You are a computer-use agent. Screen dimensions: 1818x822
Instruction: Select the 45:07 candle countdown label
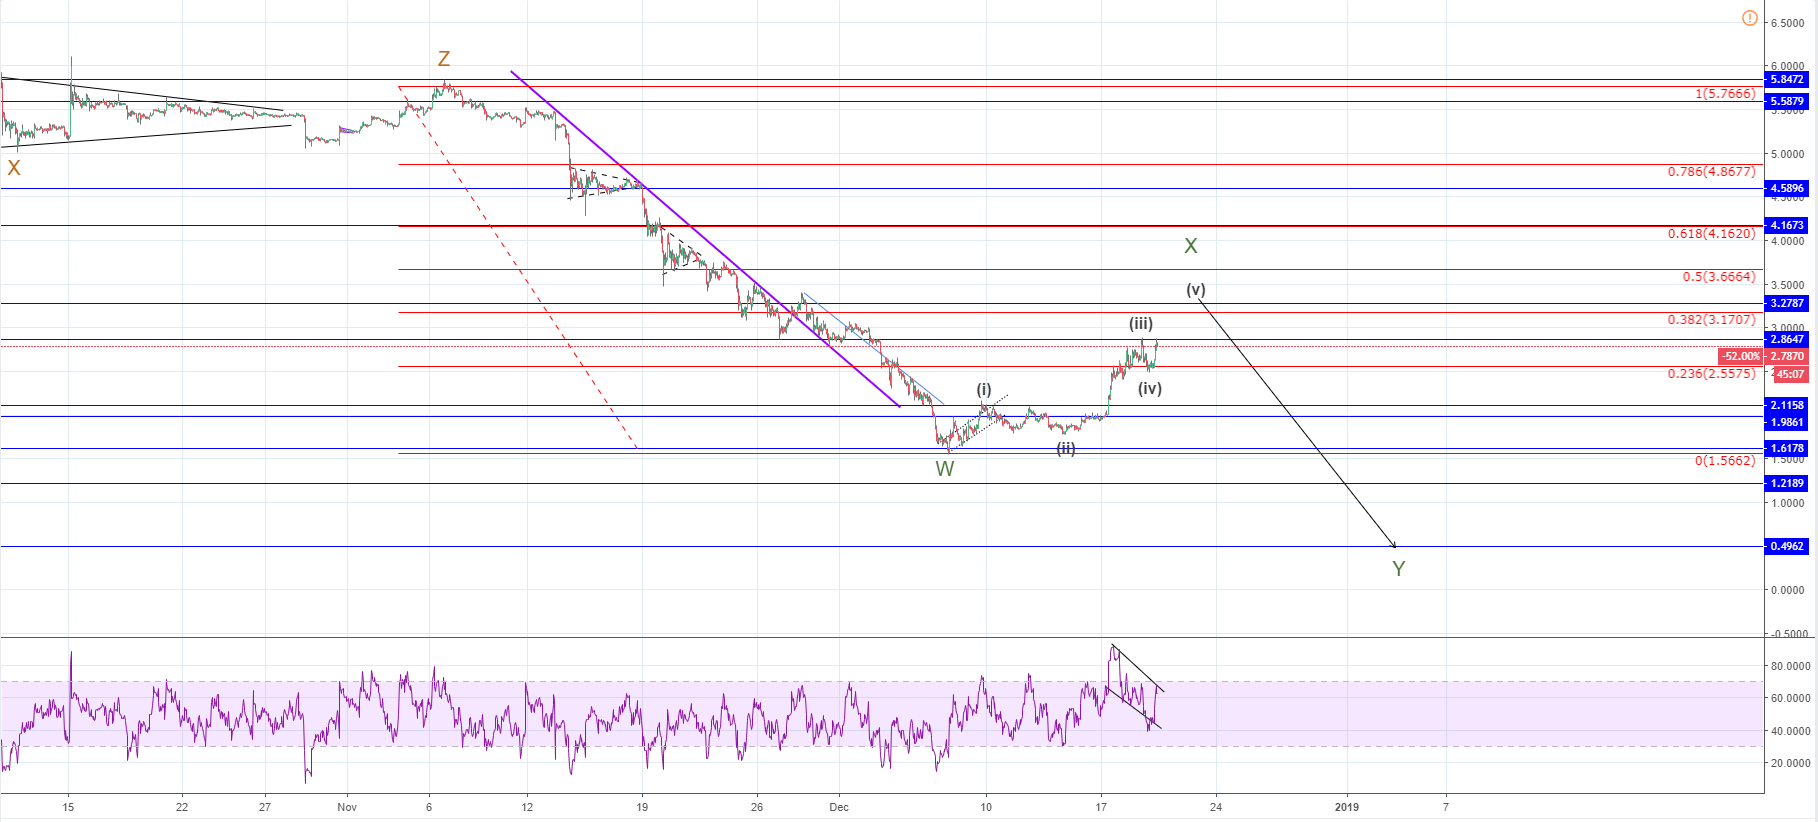click(1788, 375)
